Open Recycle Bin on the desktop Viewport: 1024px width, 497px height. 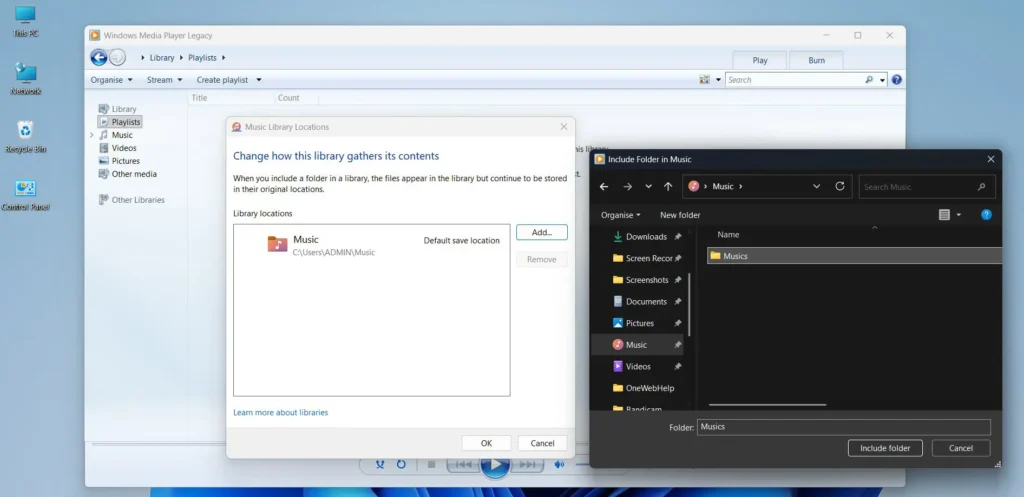[25, 136]
